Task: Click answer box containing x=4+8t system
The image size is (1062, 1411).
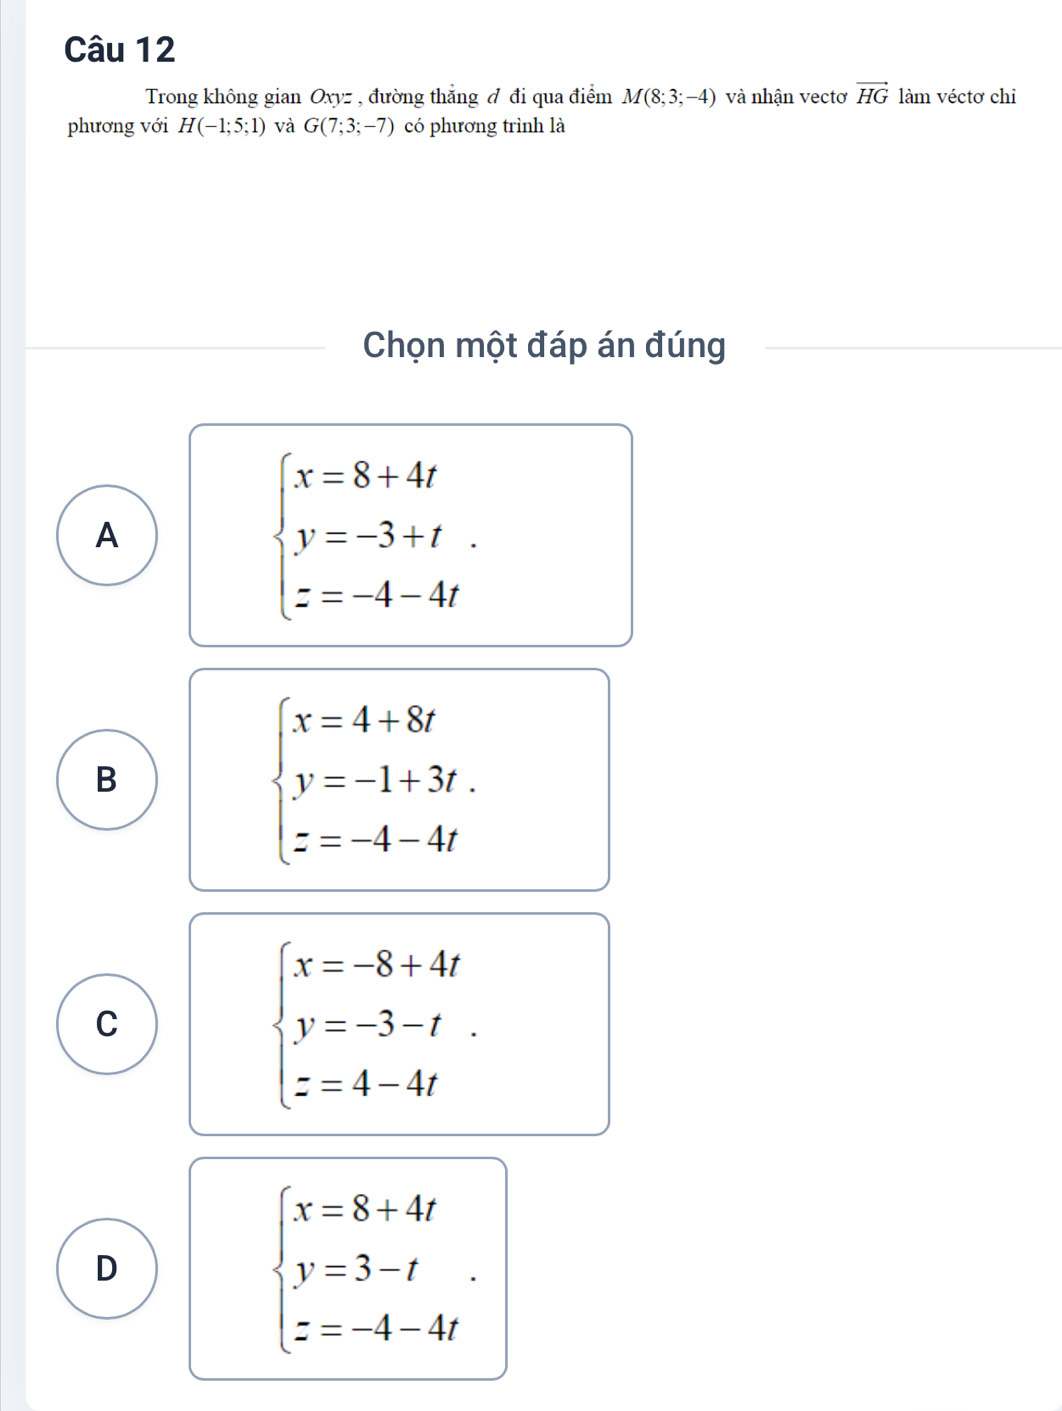Action: click(398, 779)
